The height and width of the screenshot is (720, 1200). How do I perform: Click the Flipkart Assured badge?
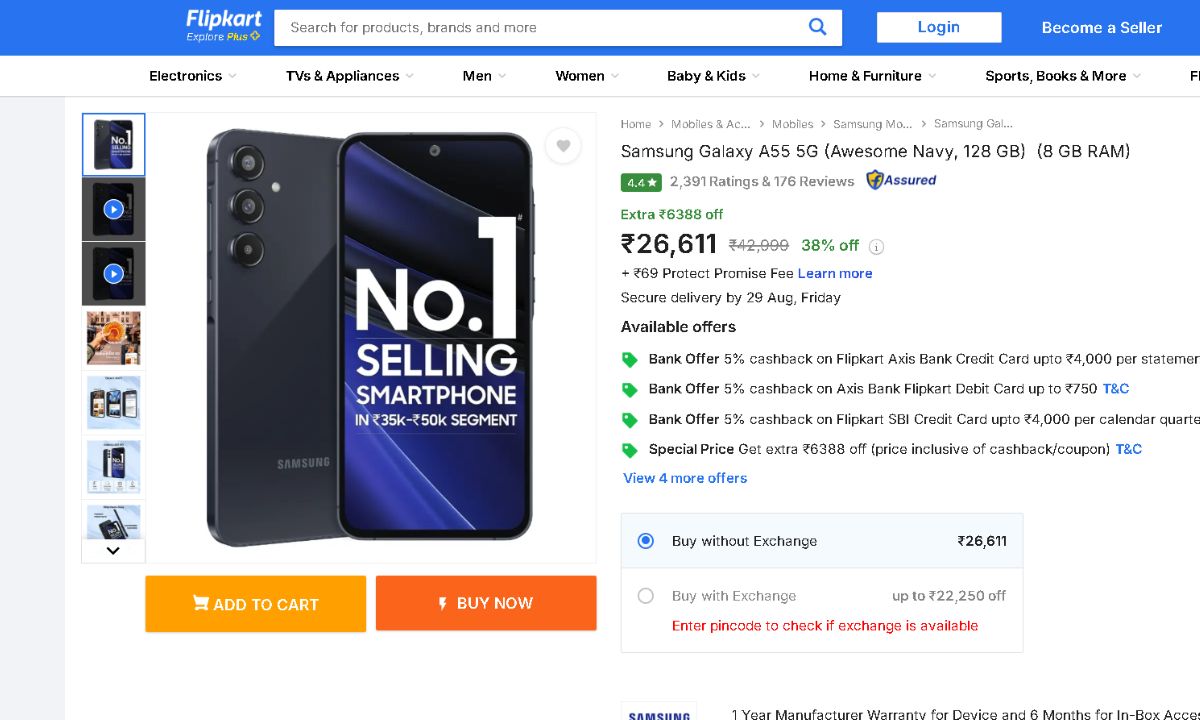pos(901,181)
